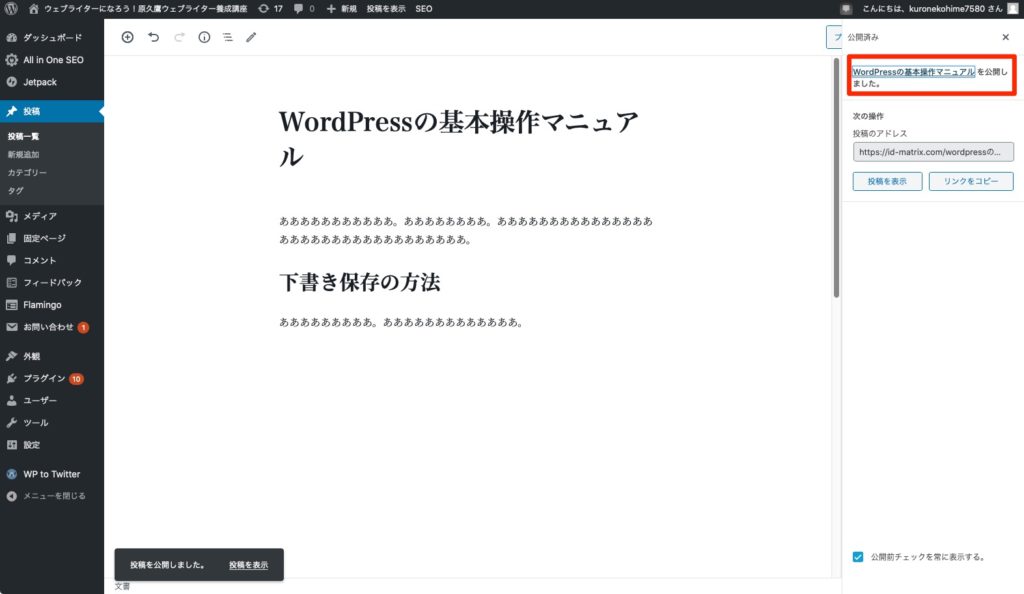Viewport: 1024px width, 594px height.
Task: Click the notification icon in admin bar
Action: tap(846, 8)
